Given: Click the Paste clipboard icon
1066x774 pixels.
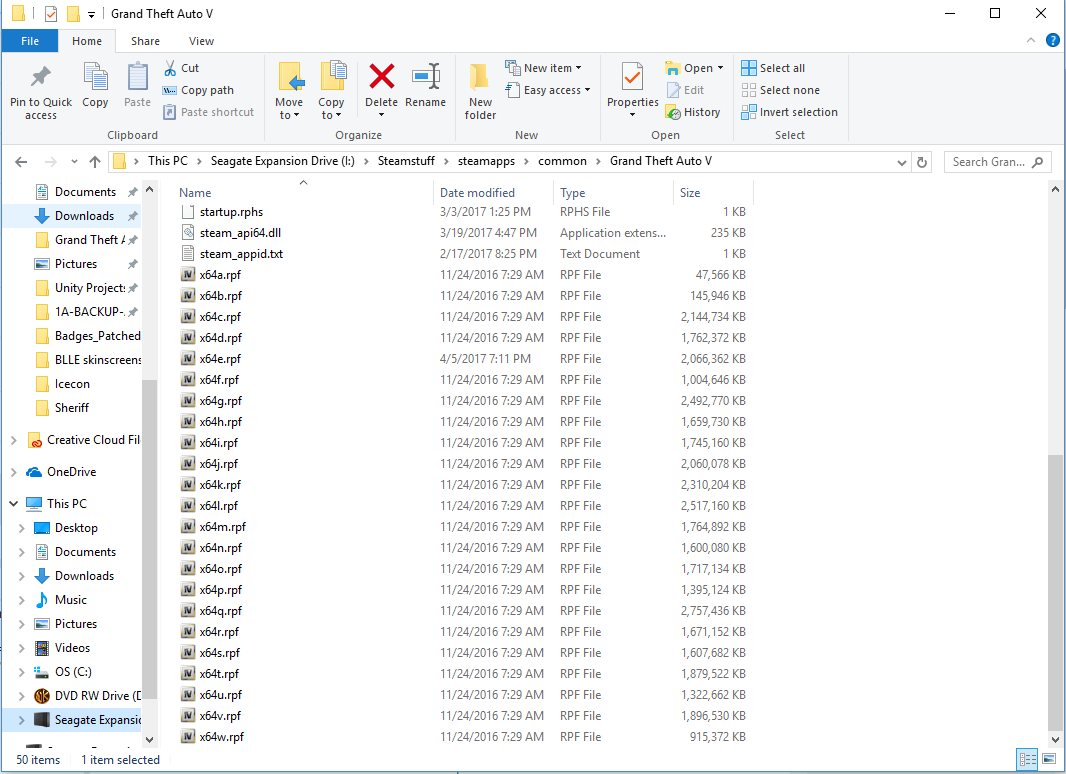Looking at the screenshot, I should coord(137,84).
